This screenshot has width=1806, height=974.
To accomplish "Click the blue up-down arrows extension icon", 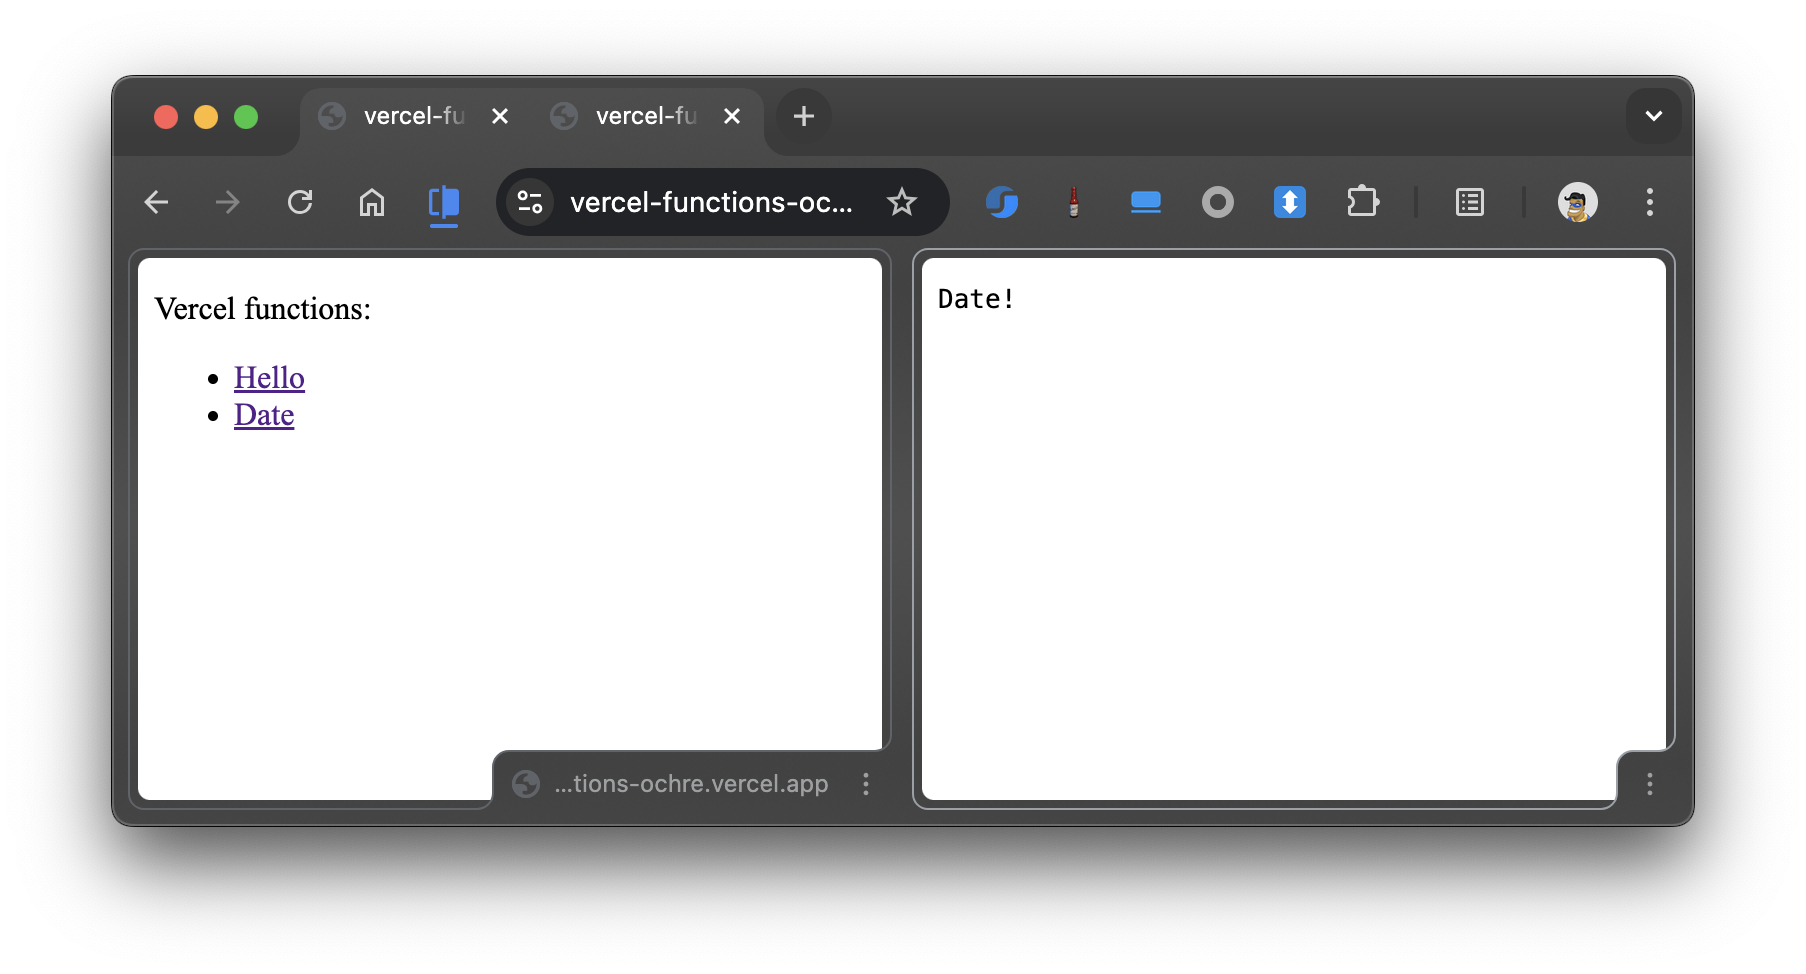I will click(1289, 202).
